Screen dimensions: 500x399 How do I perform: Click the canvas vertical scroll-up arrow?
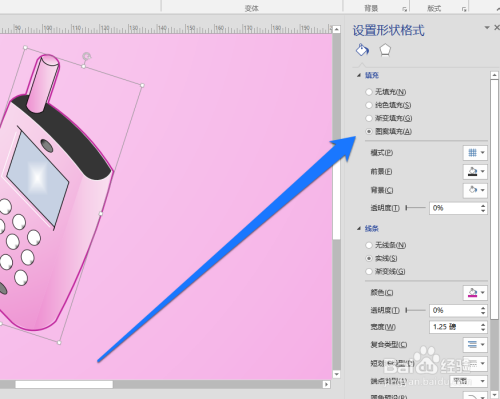337,29
